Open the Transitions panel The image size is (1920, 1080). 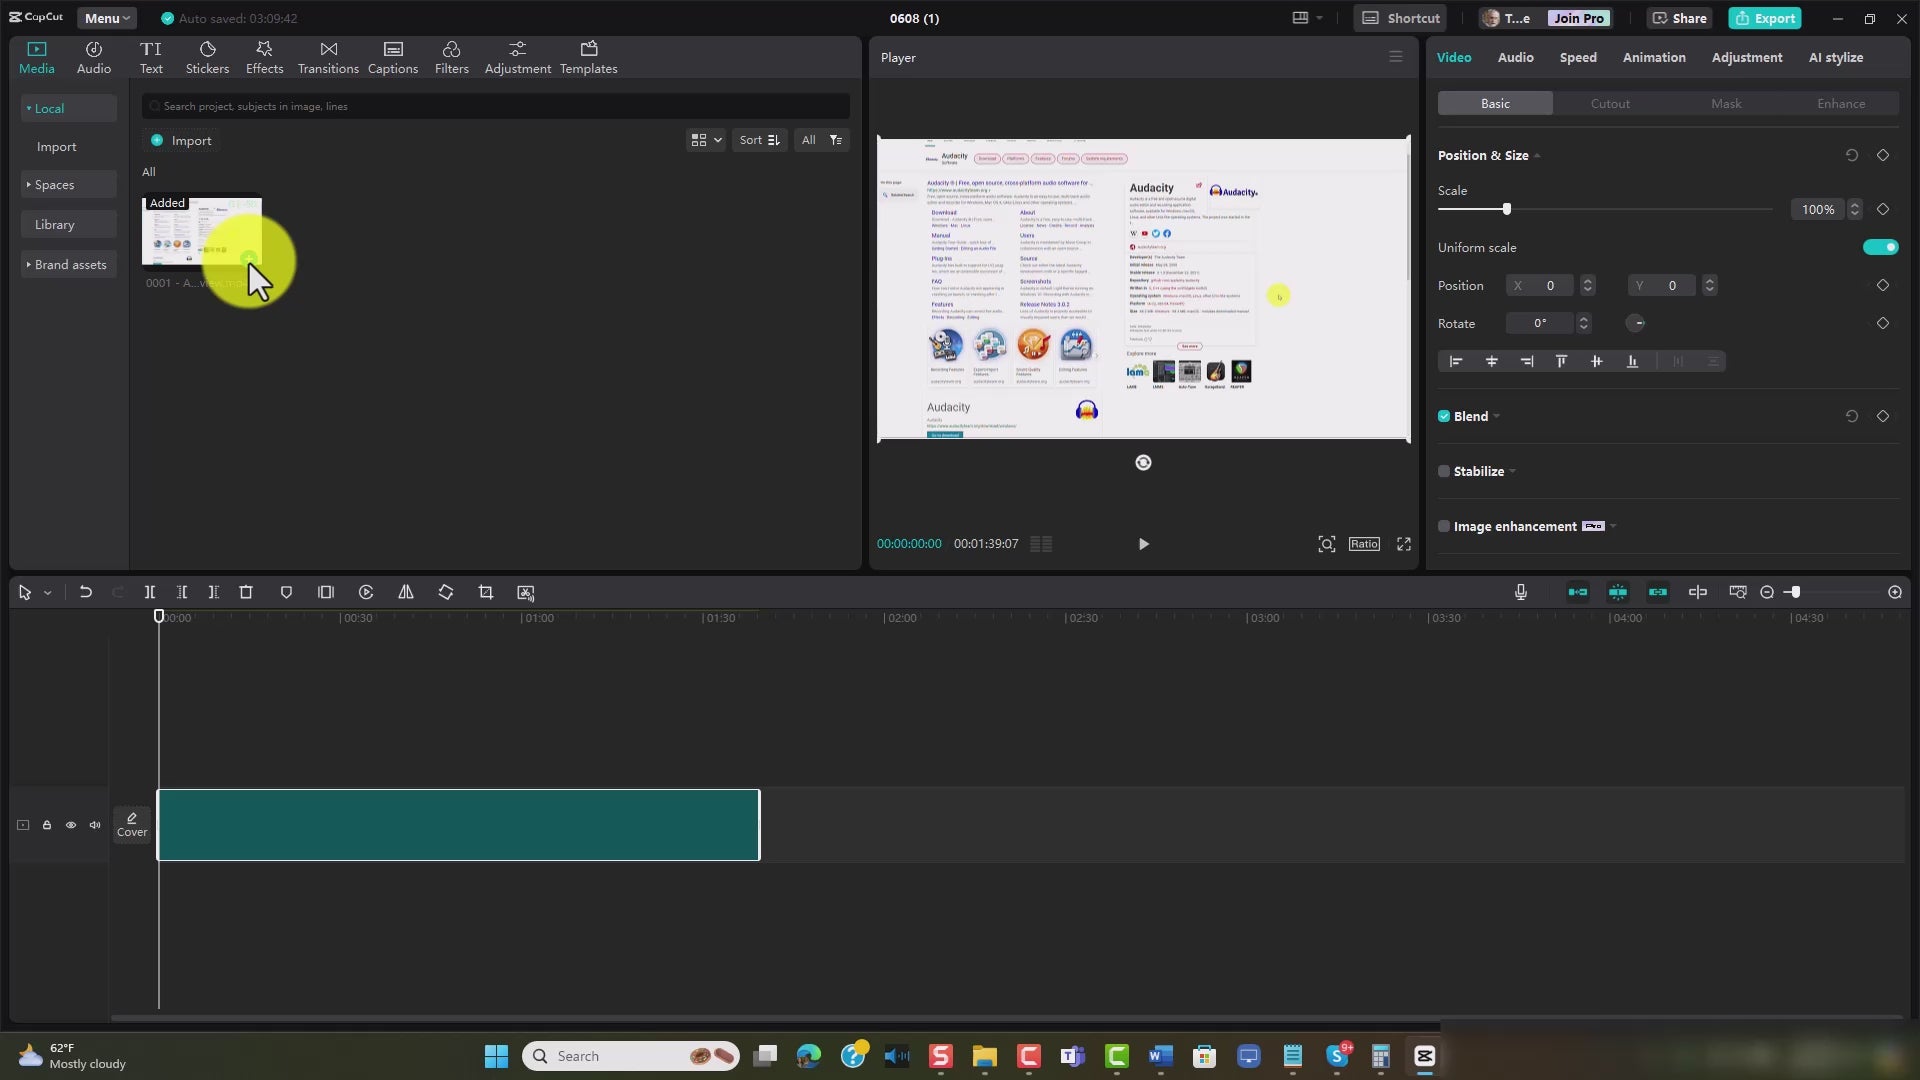328,56
